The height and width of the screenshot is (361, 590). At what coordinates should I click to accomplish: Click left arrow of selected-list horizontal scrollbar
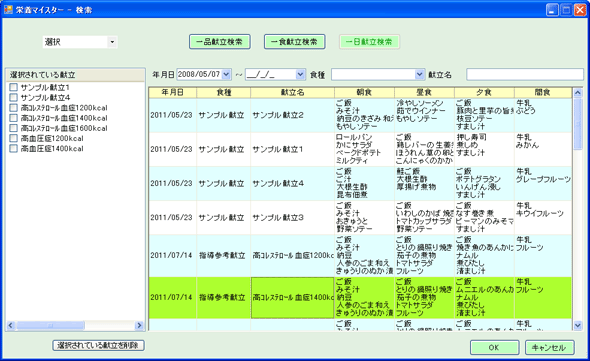point(11,325)
